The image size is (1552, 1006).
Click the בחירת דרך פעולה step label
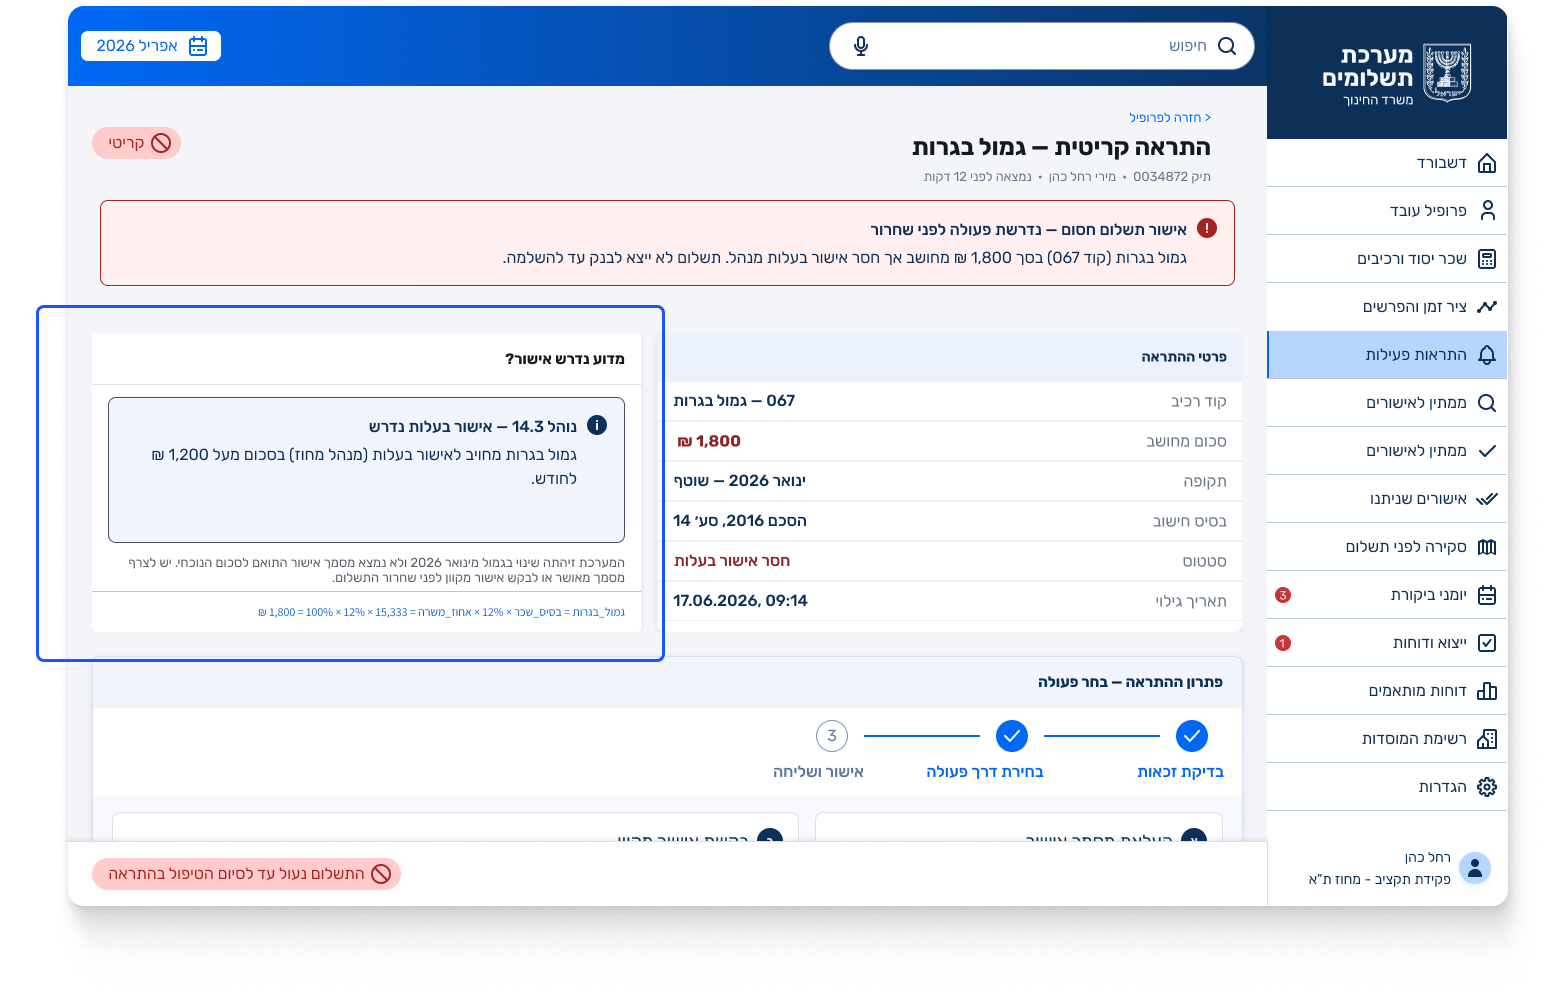pyautogui.click(x=985, y=772)
